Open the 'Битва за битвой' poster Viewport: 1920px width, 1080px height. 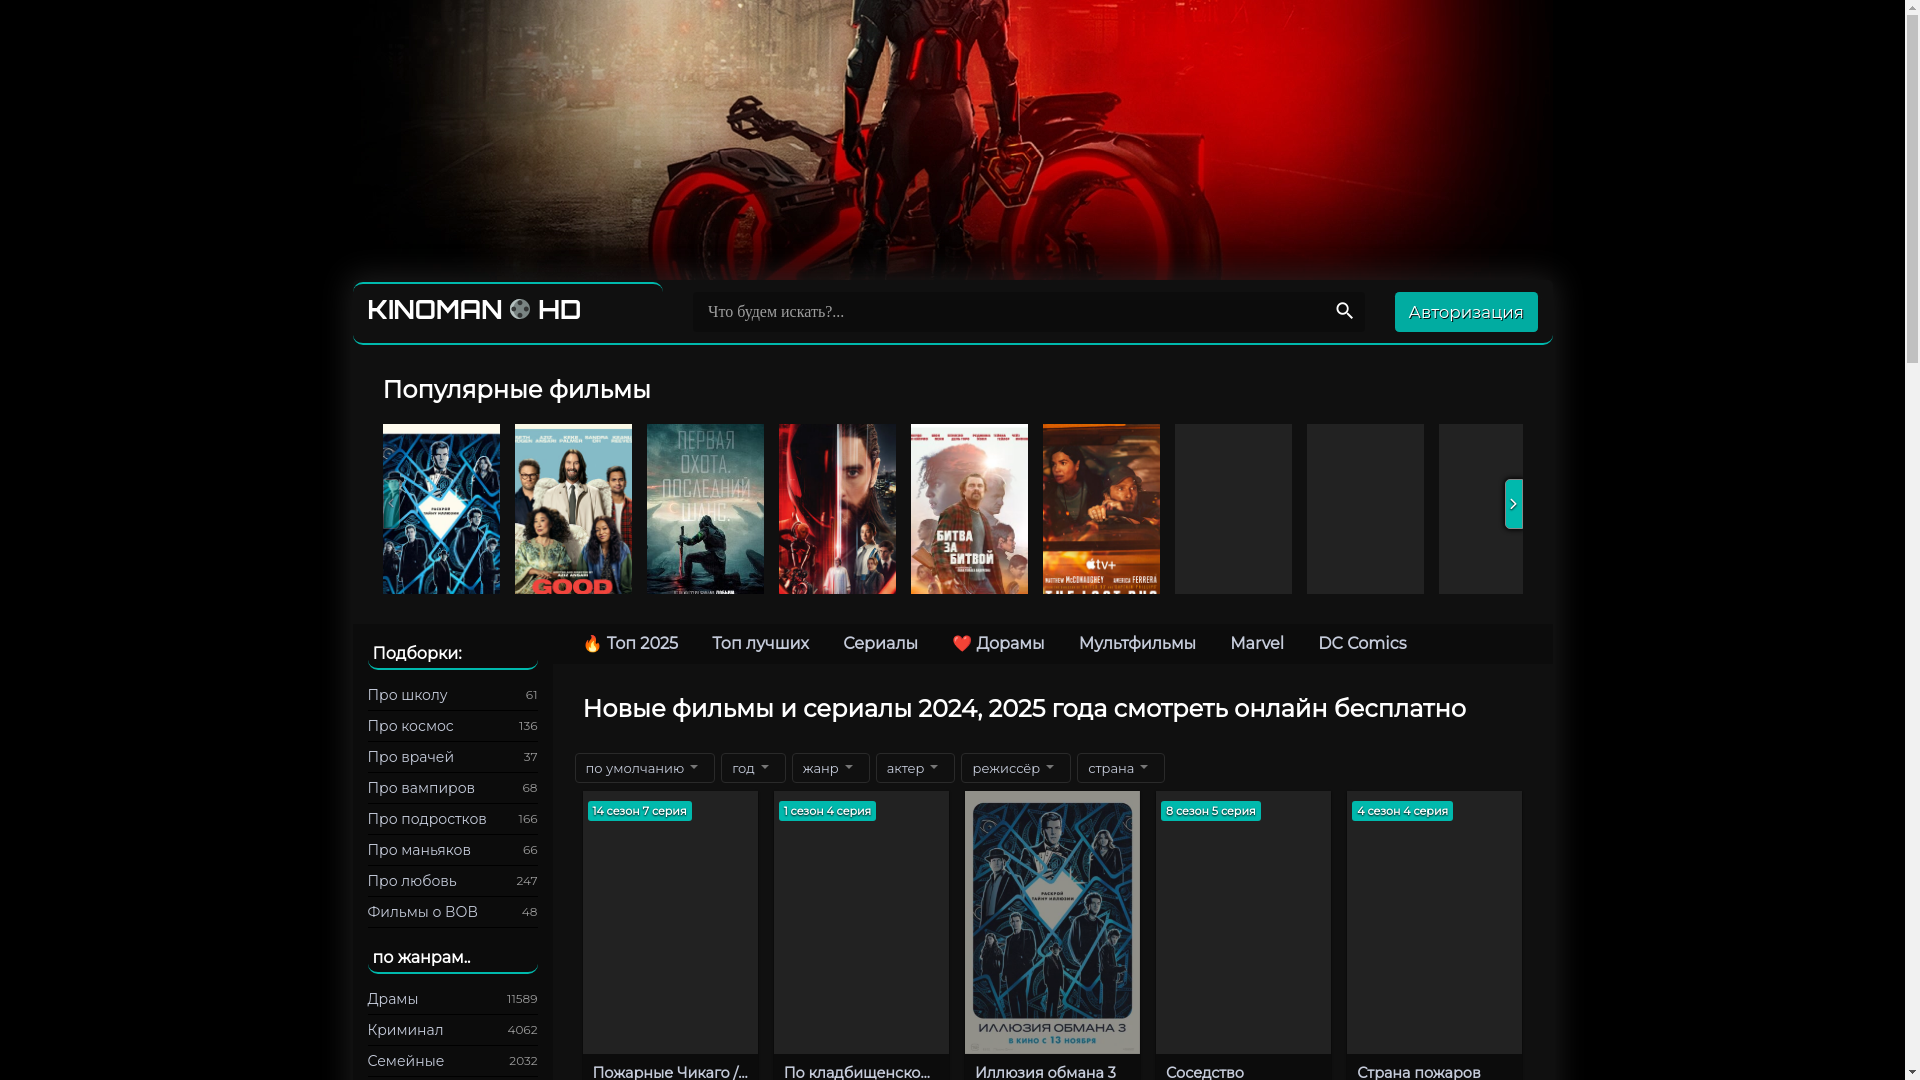pos(969,509)
